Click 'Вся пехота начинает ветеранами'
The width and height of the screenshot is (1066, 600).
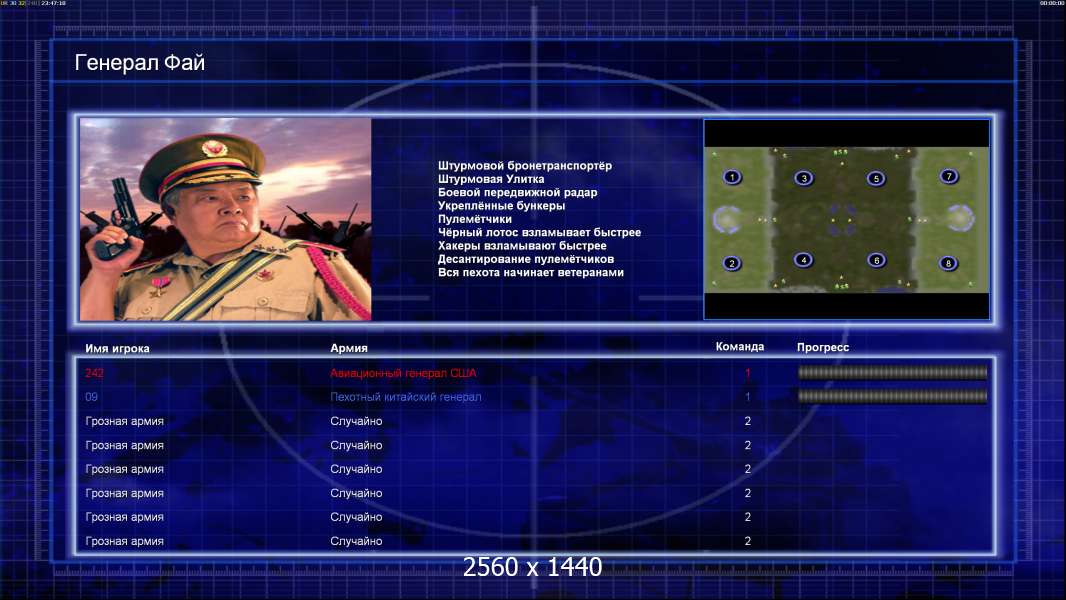pos(530,272)
